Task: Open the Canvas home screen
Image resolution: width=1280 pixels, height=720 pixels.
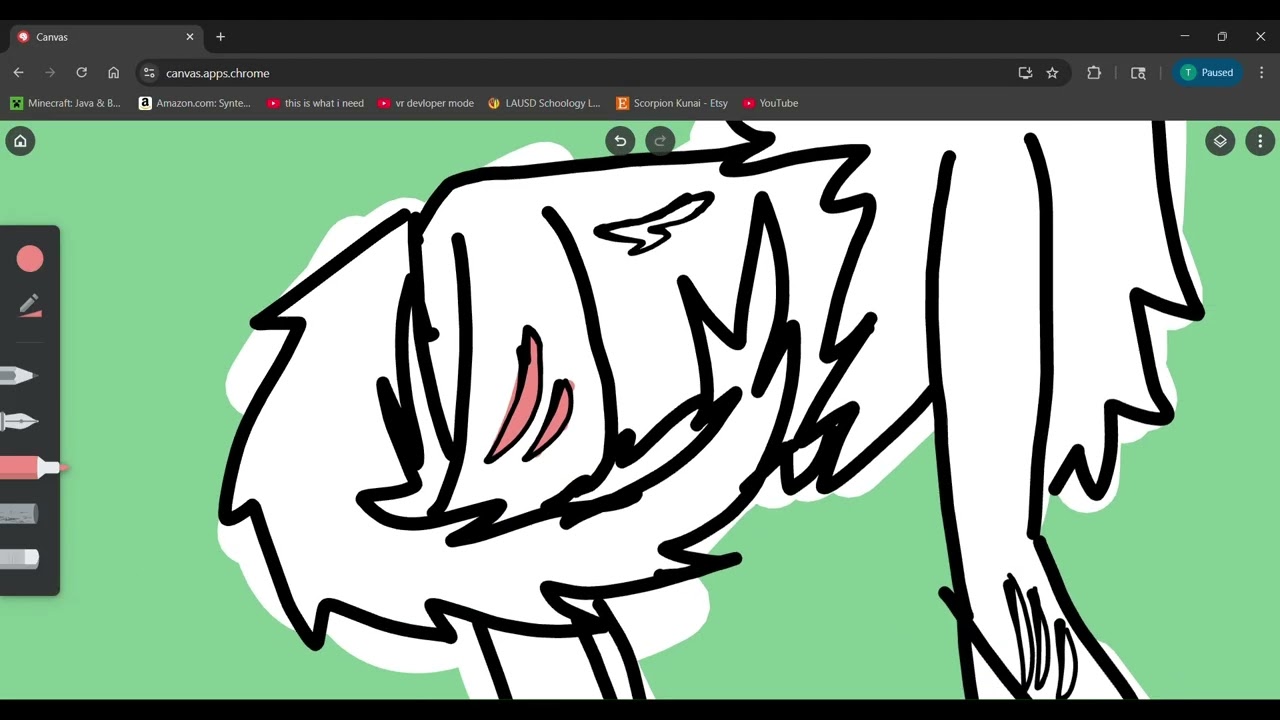Action: pos(20,141)
